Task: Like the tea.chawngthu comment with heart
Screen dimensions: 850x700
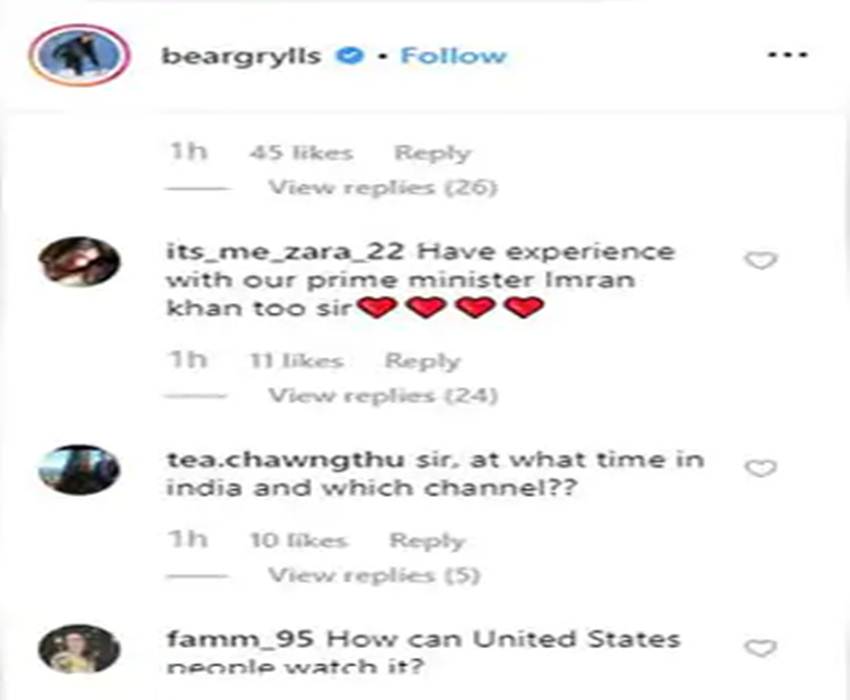Action: coord(761,468)
